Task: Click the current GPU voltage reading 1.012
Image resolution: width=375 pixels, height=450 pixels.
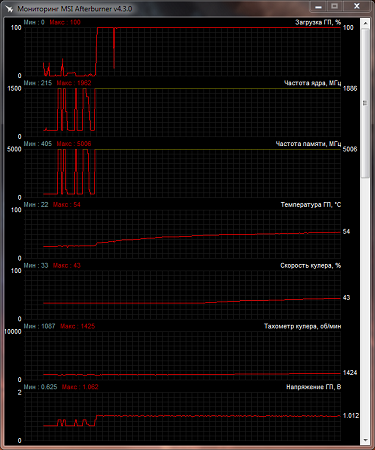Action: tap(351, 416)
